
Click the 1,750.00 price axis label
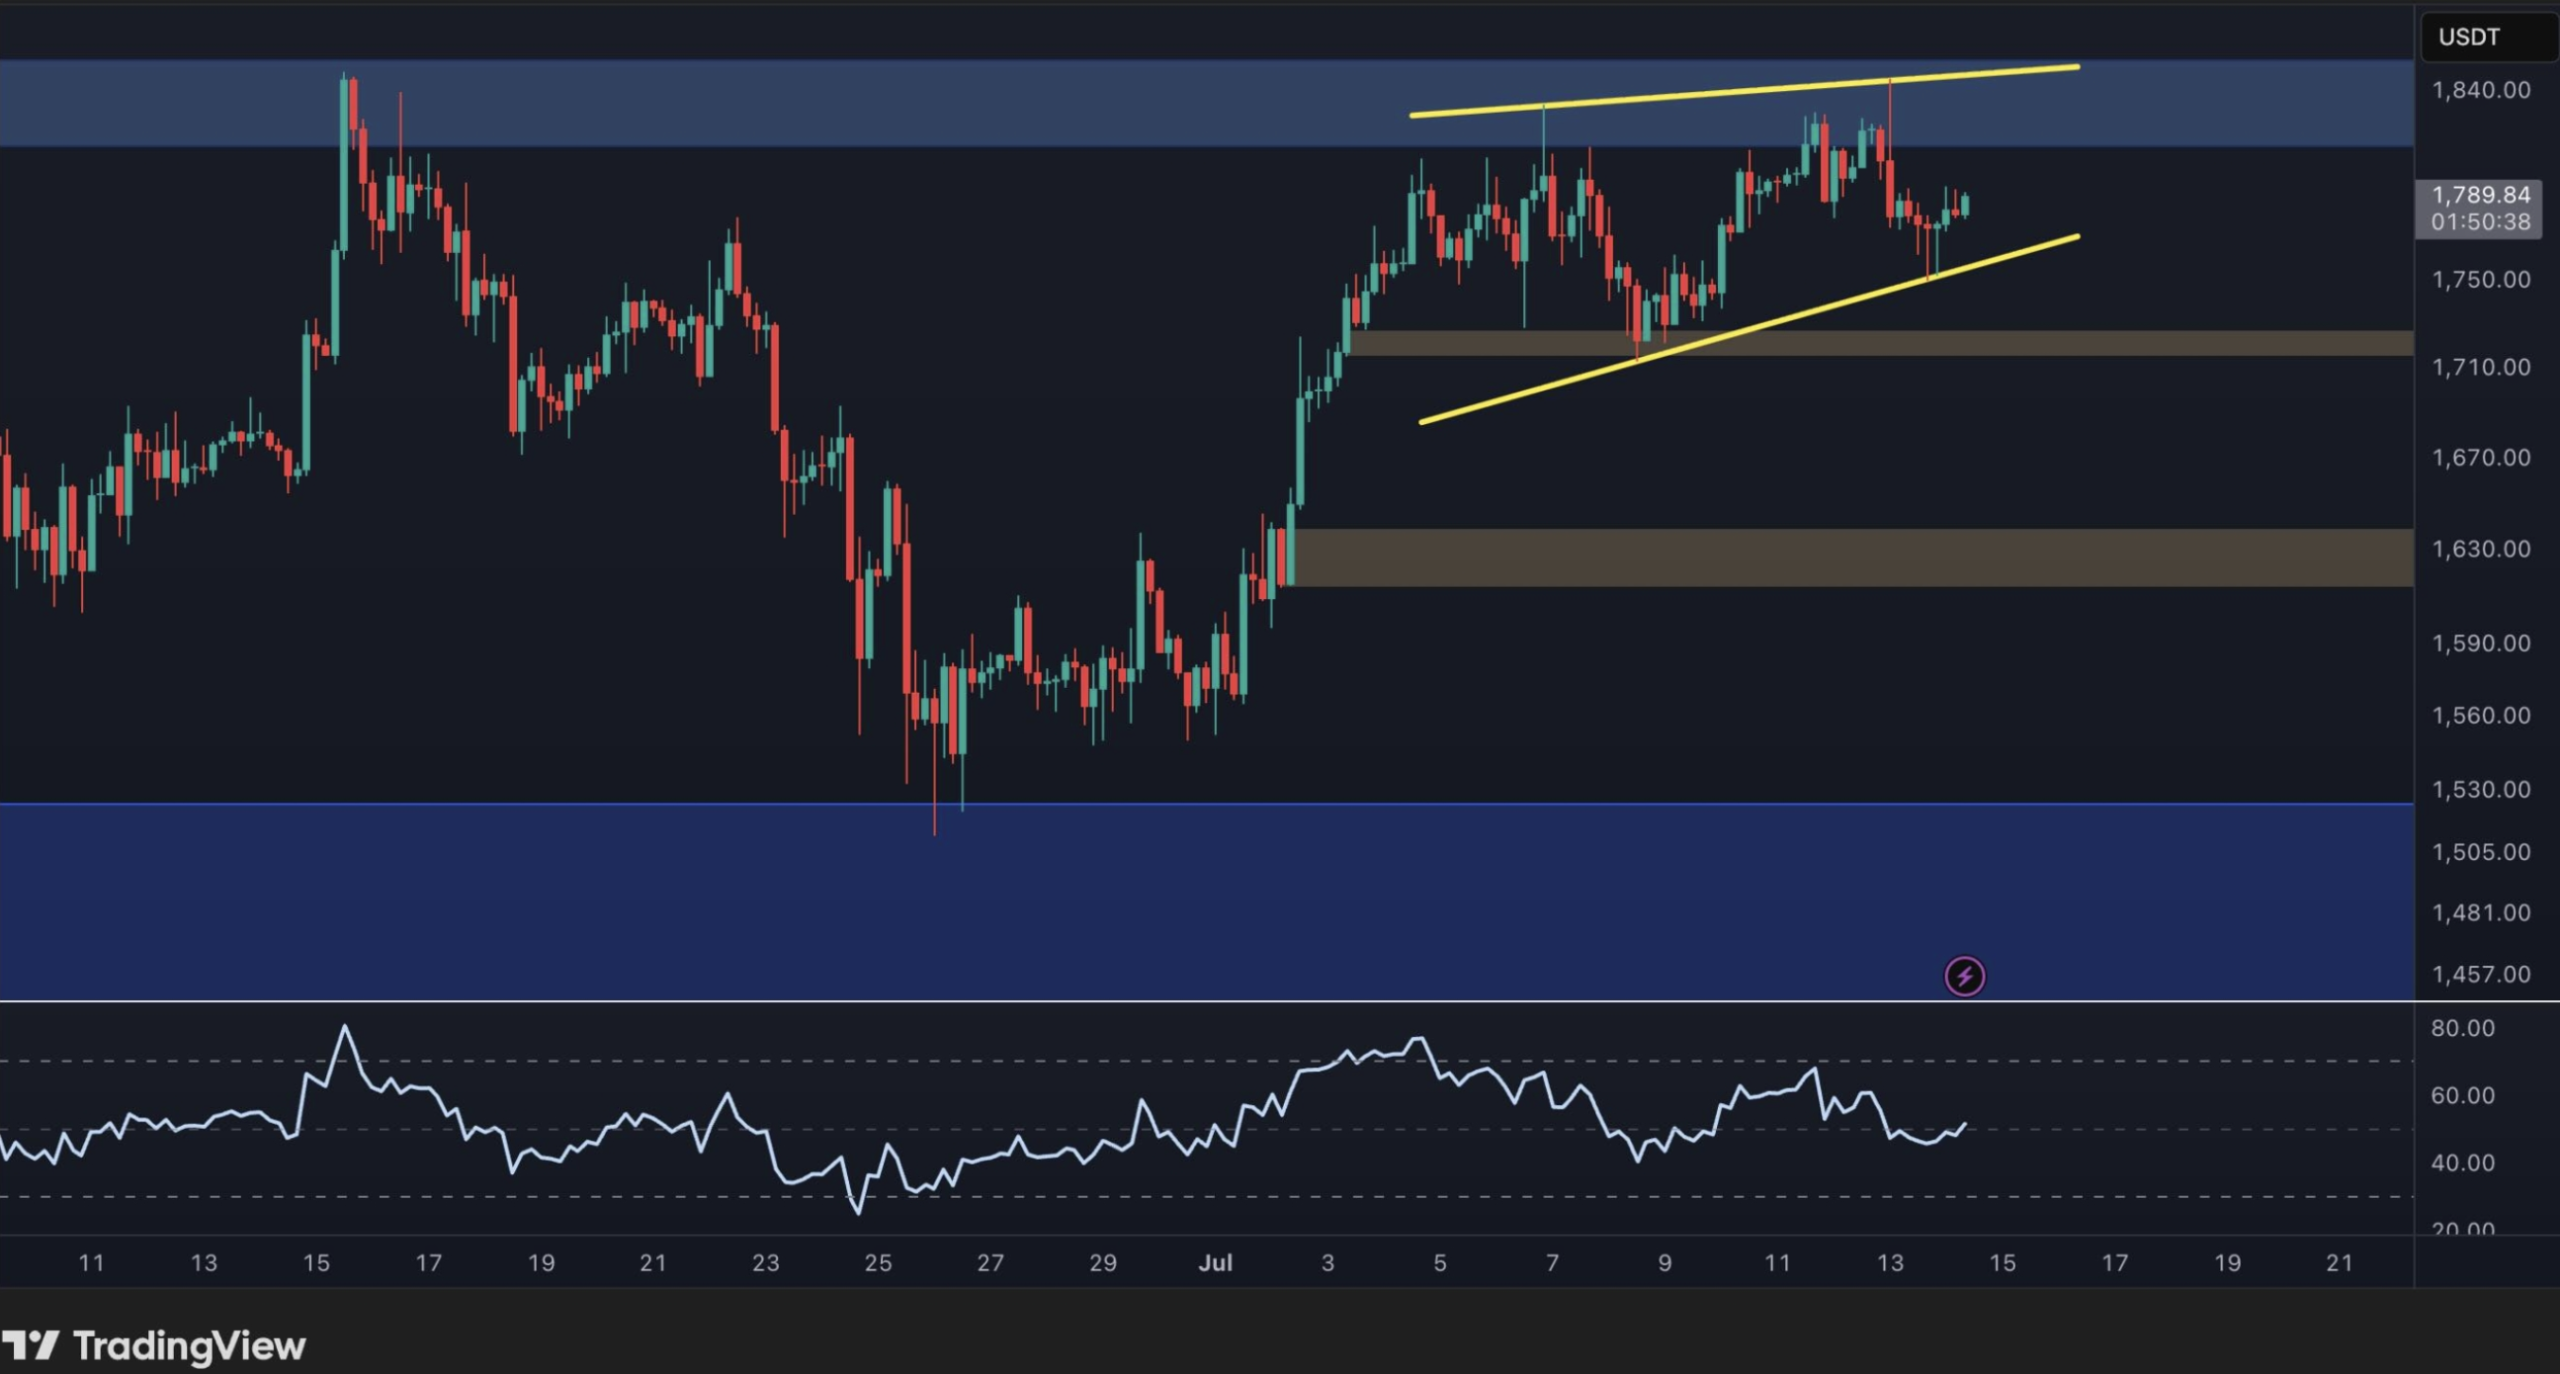(x=2481, y=280)
